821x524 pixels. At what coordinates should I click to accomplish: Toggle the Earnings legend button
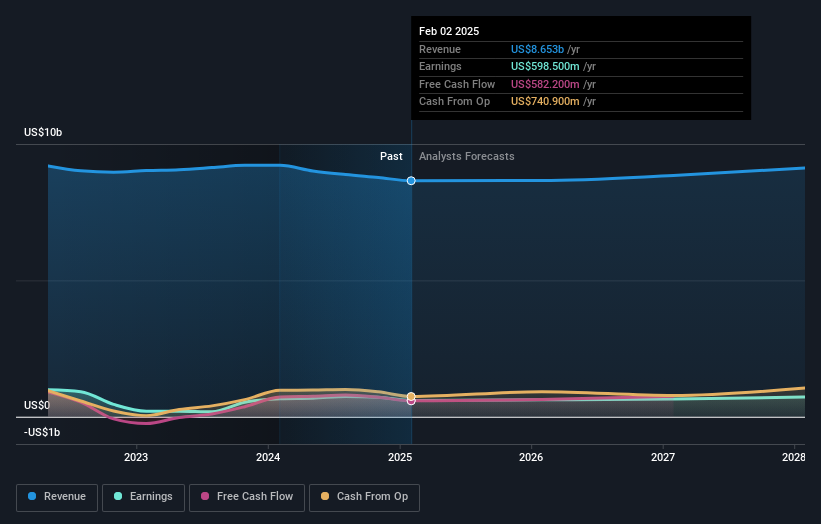(143, 497)
